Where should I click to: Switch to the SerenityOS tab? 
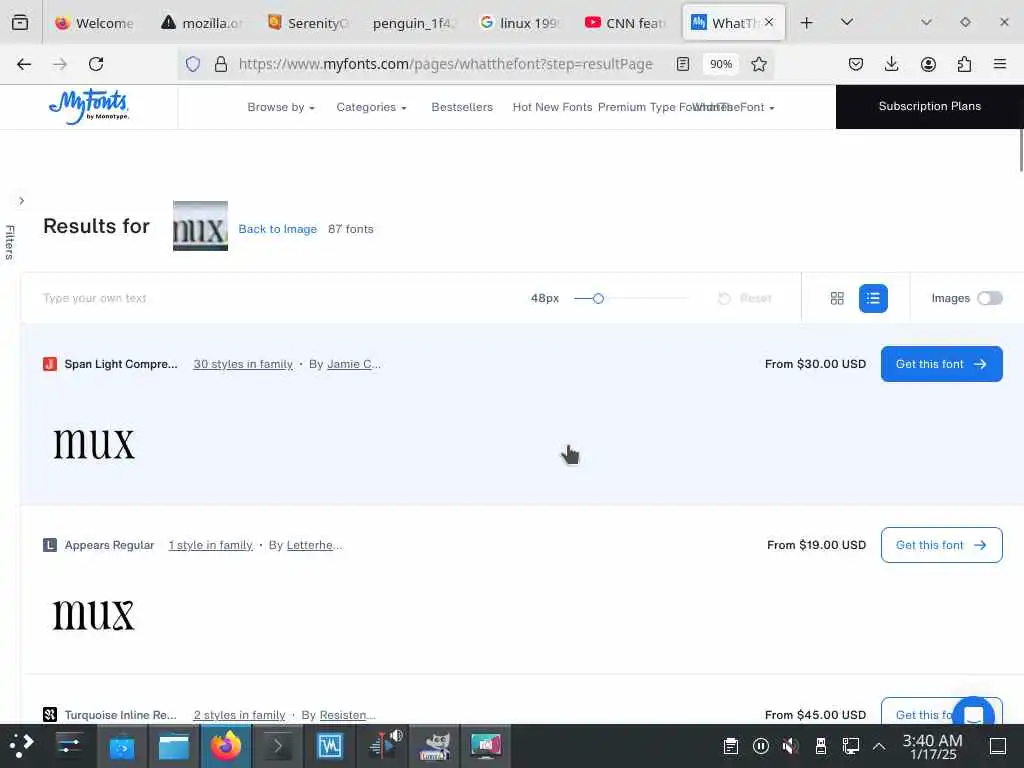308,23
